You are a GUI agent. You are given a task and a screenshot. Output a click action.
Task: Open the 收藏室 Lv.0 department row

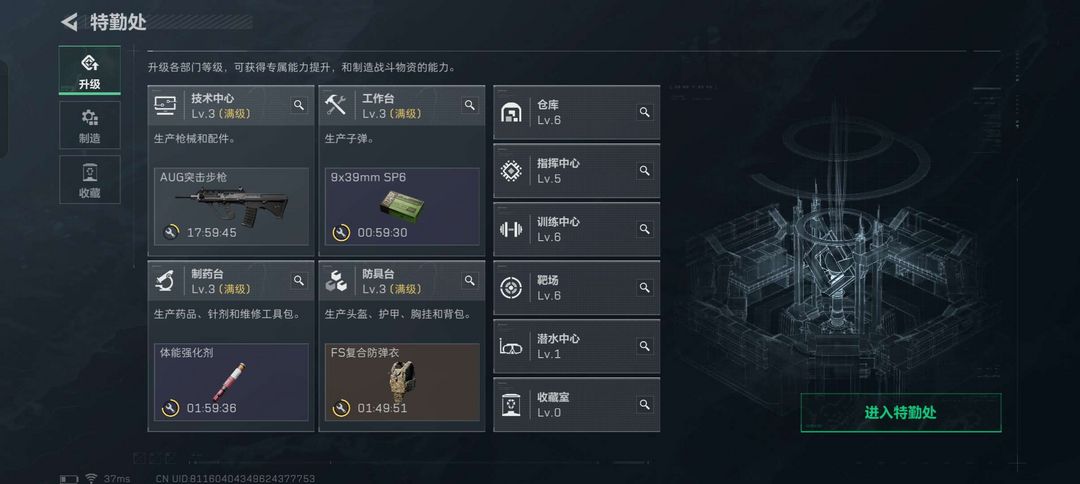pyautogui.click(x=577, y=404)
